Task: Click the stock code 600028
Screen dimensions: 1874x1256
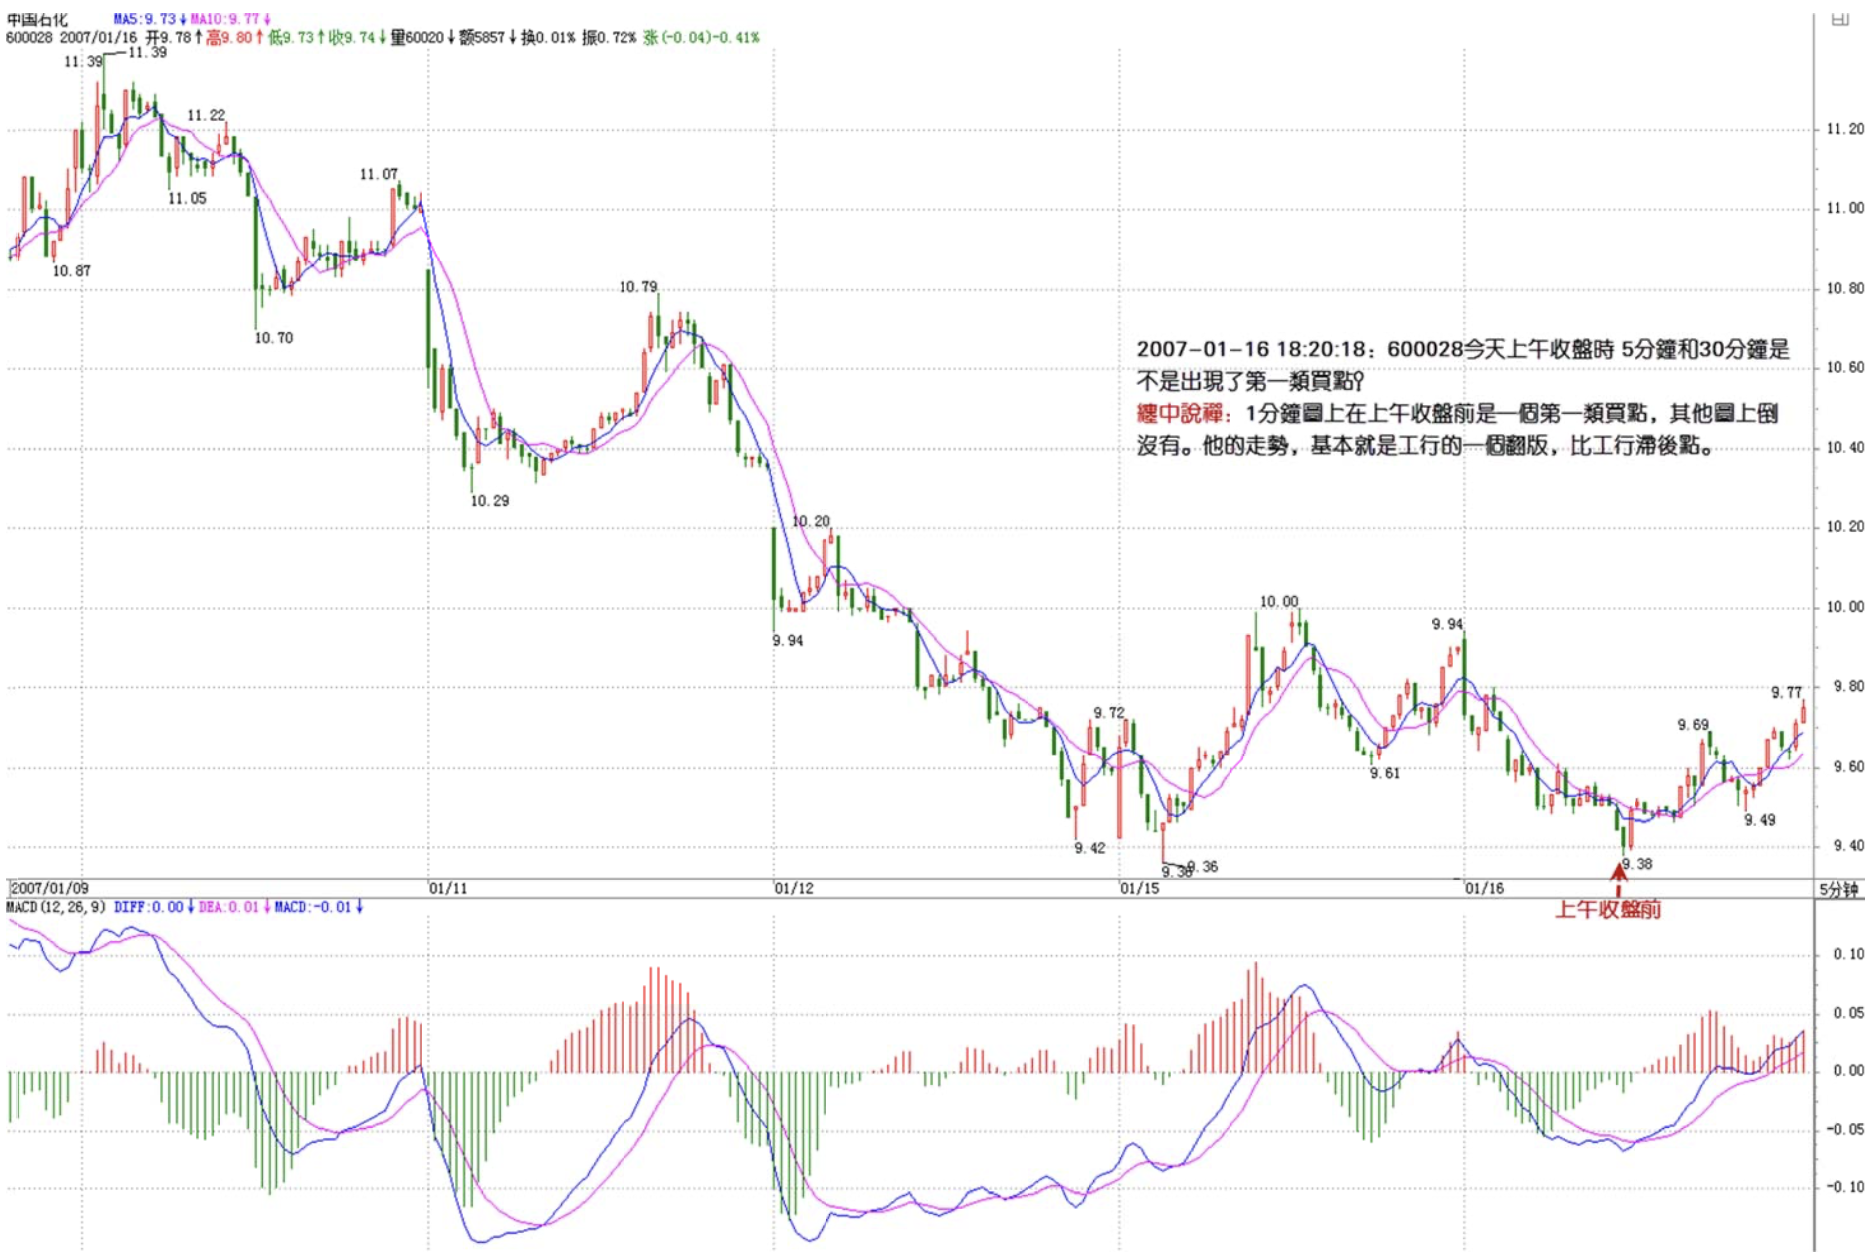Action: 29,38
